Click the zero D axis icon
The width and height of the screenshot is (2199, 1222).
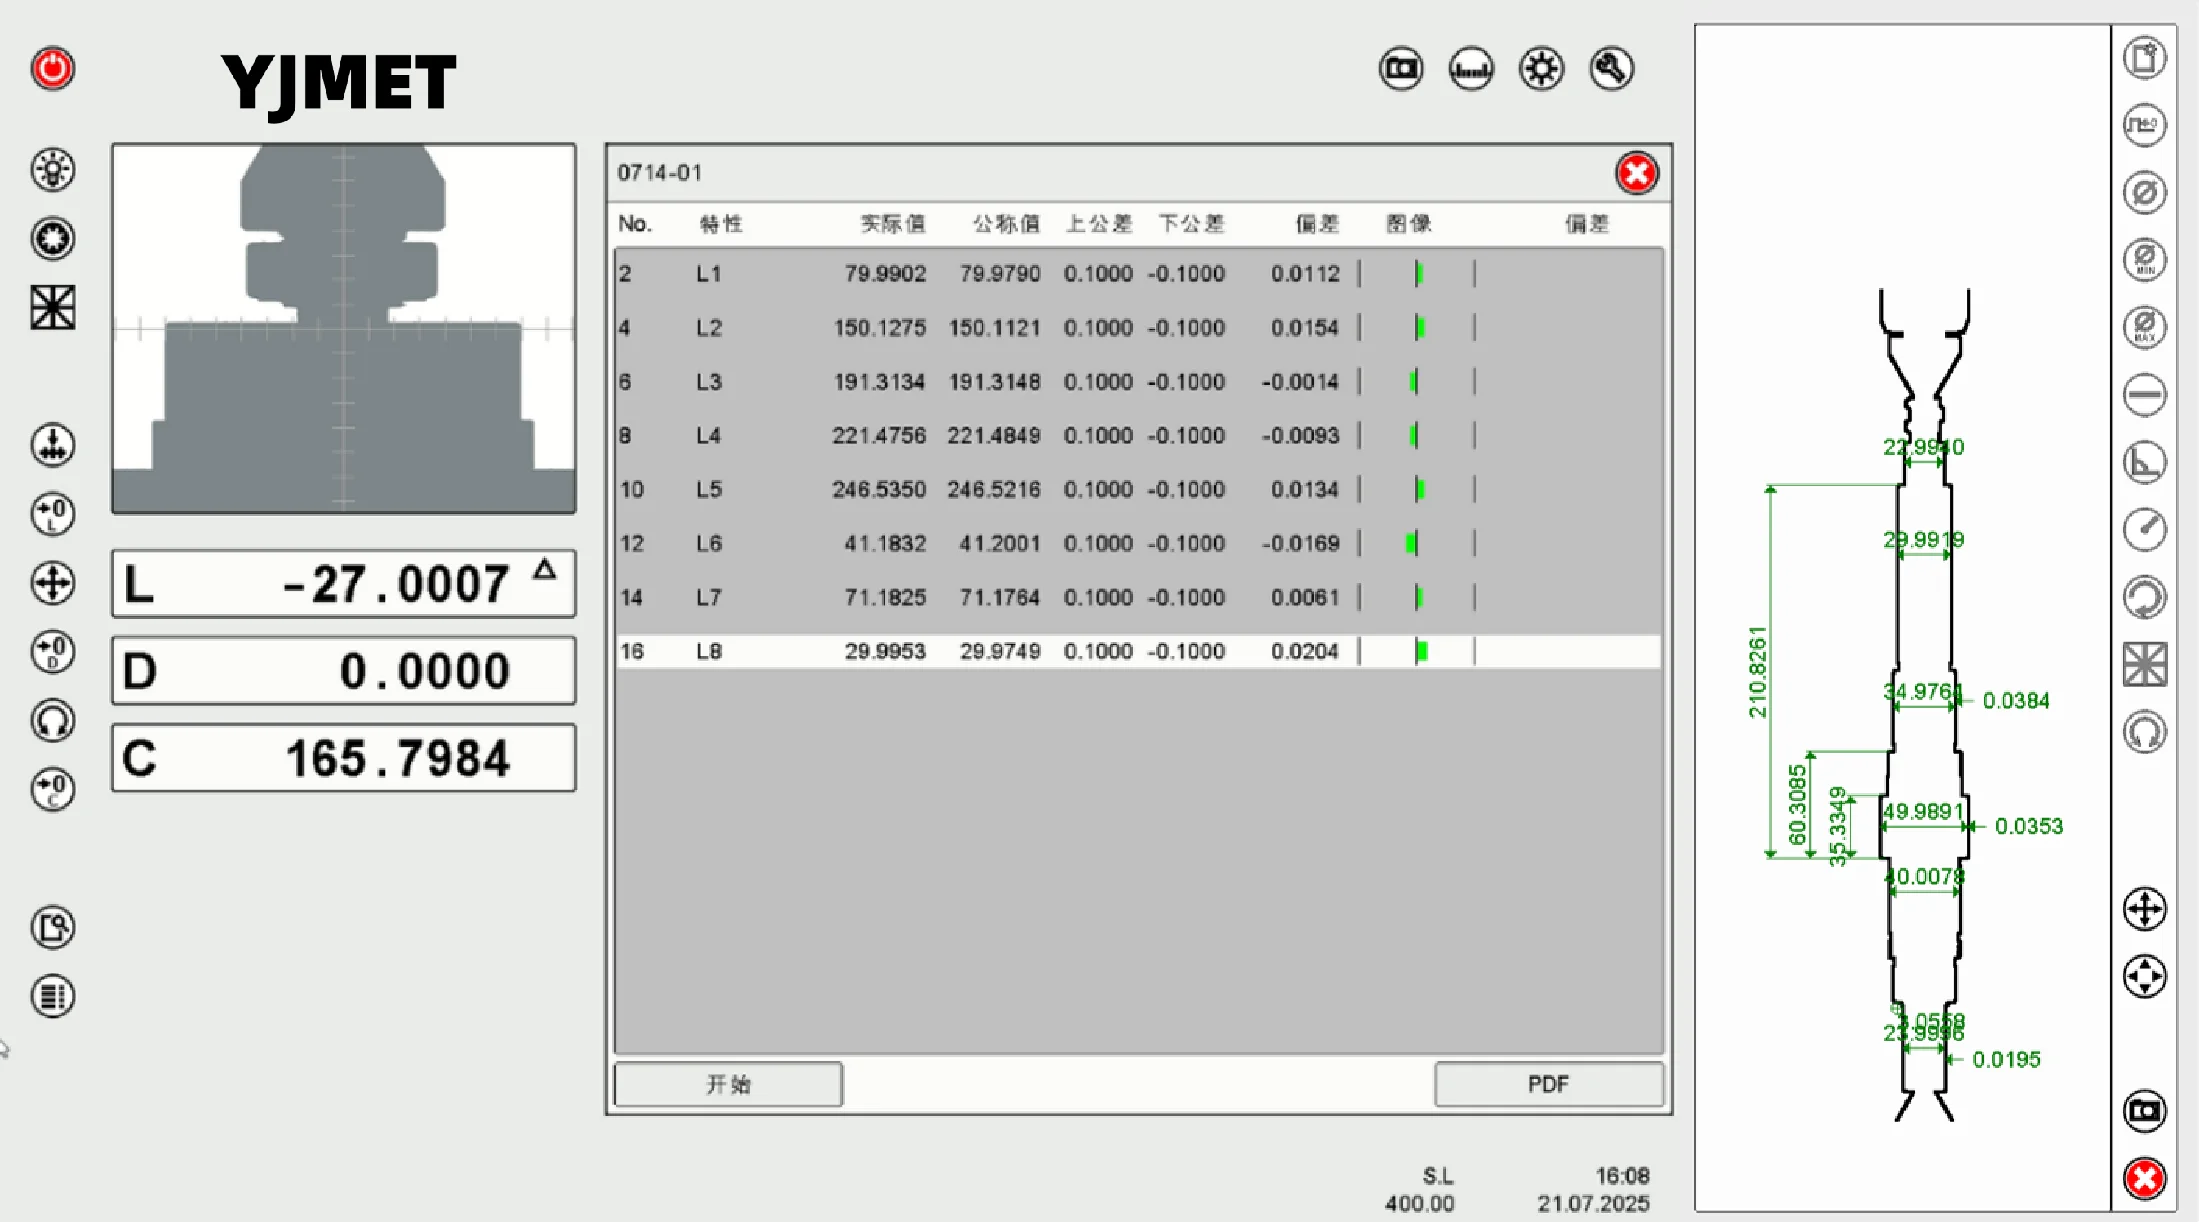53,652
